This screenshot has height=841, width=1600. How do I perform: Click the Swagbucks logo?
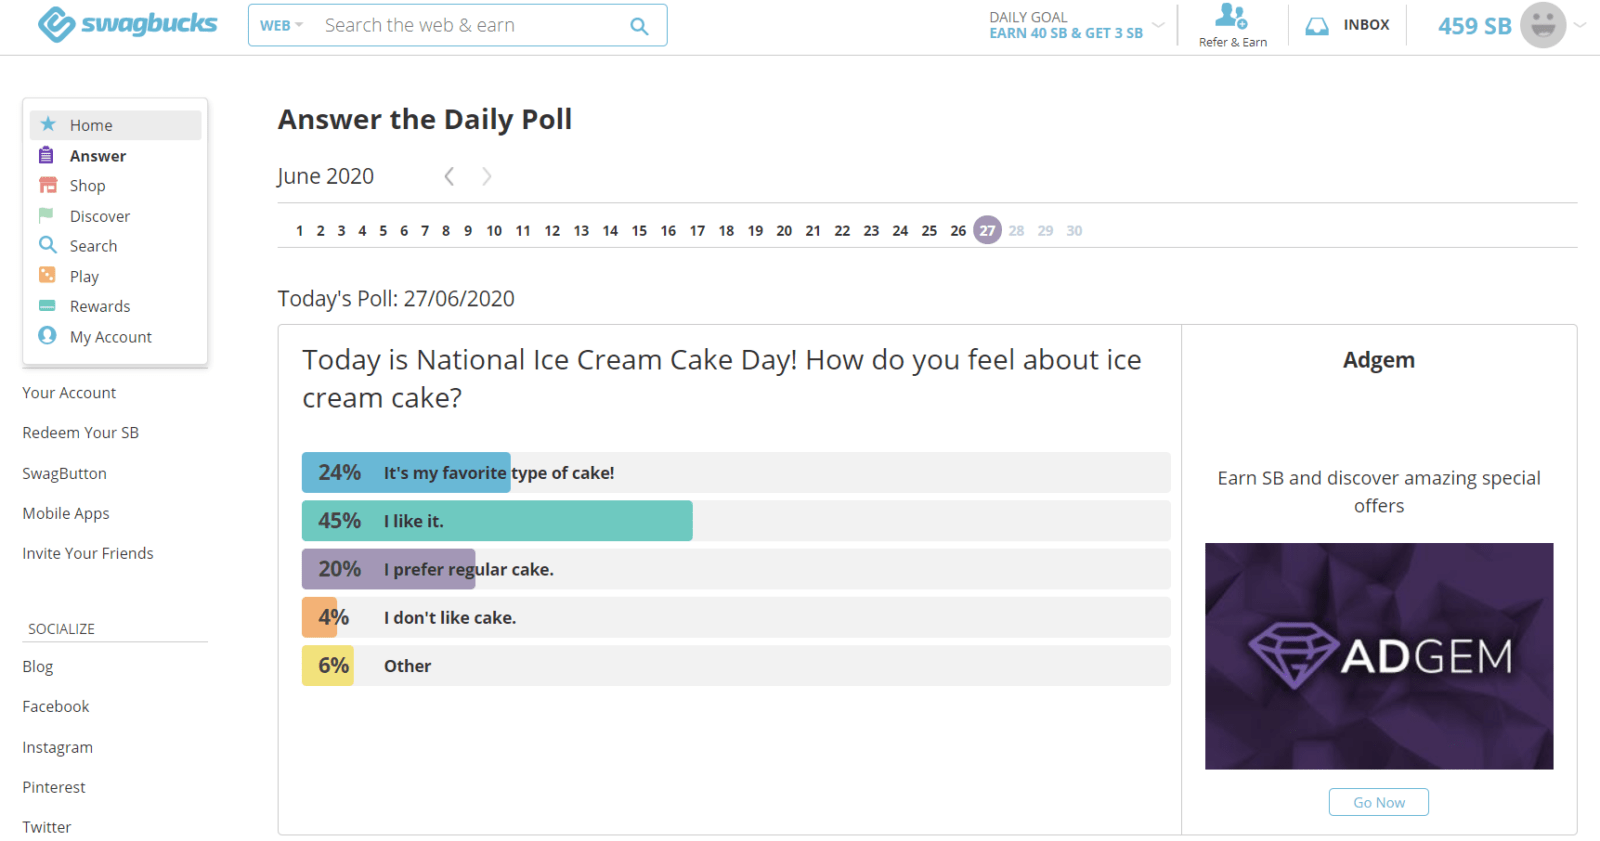point(127,24)
